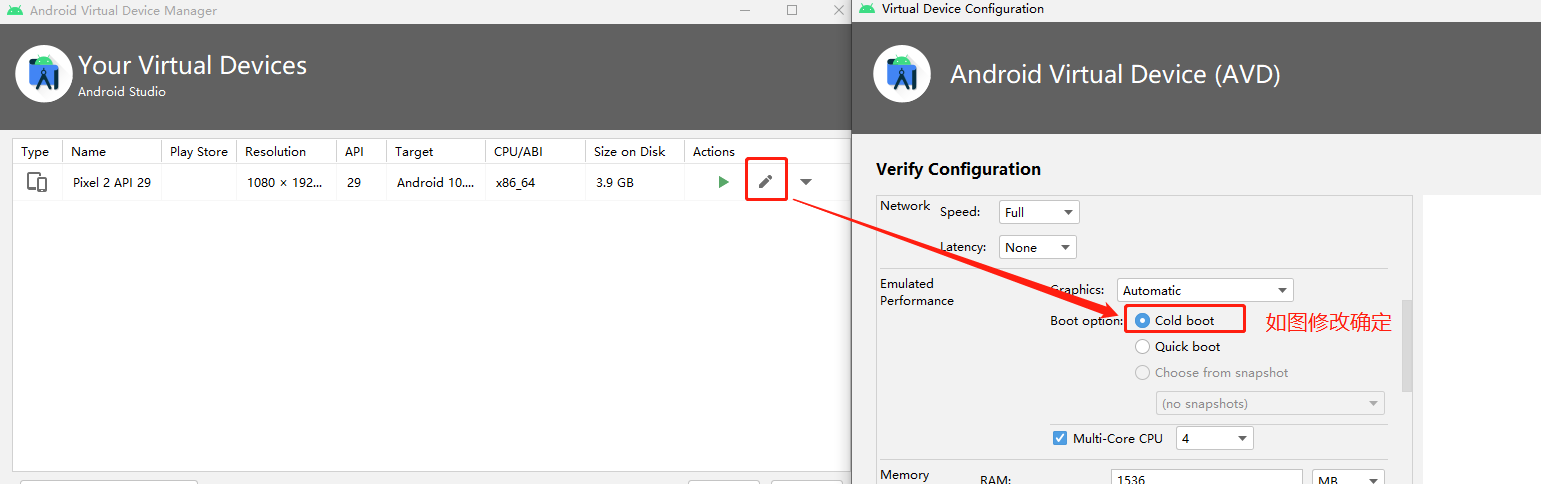
Task: Minimize the Android Virtual Device Manager window
Action: (746, 10)
